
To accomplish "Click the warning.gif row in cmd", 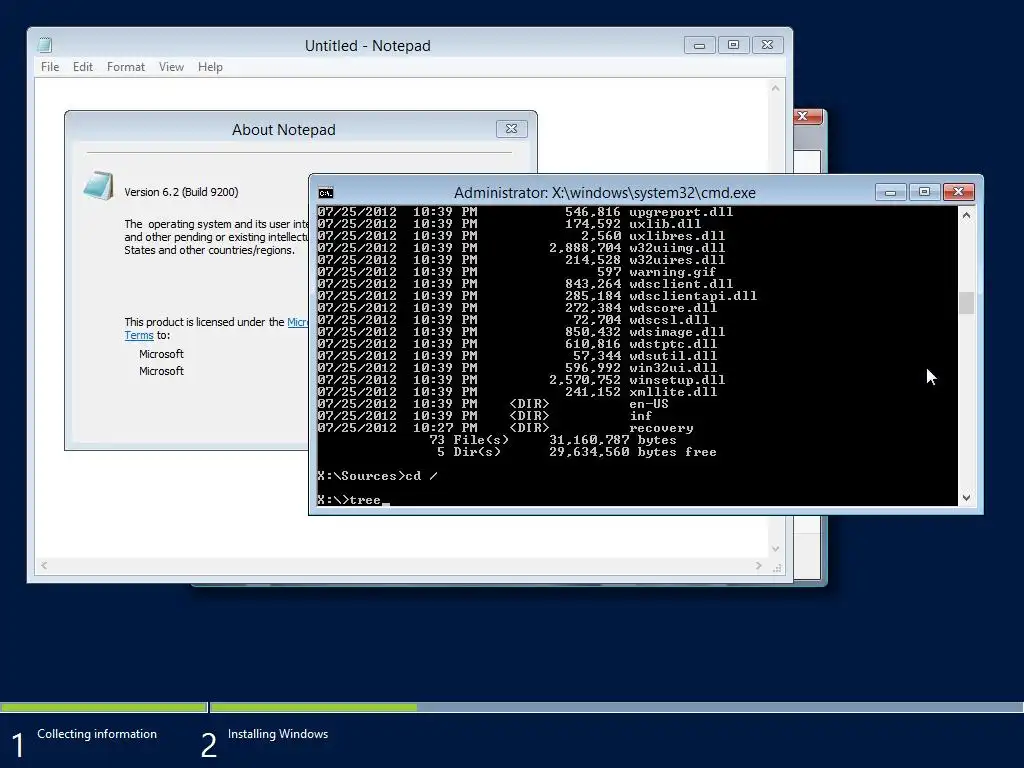I will point(517,272).
